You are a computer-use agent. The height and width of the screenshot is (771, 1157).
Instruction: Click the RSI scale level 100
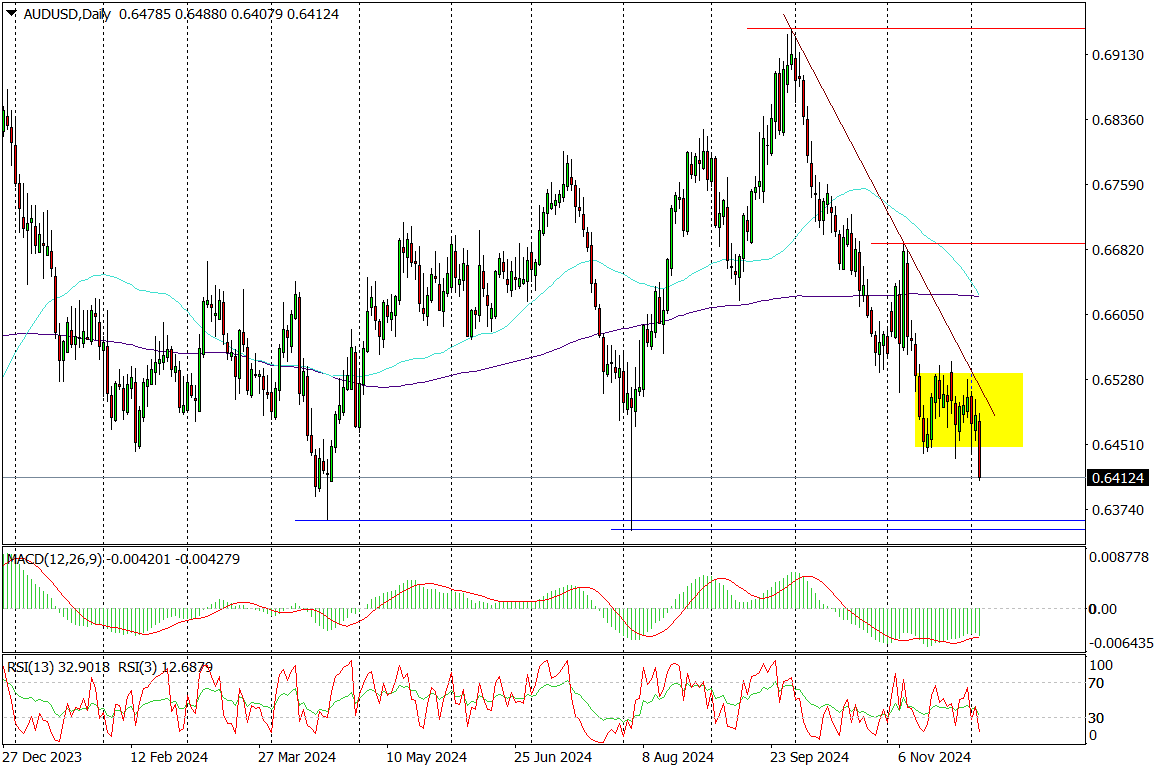click(x=1101, y=665)
